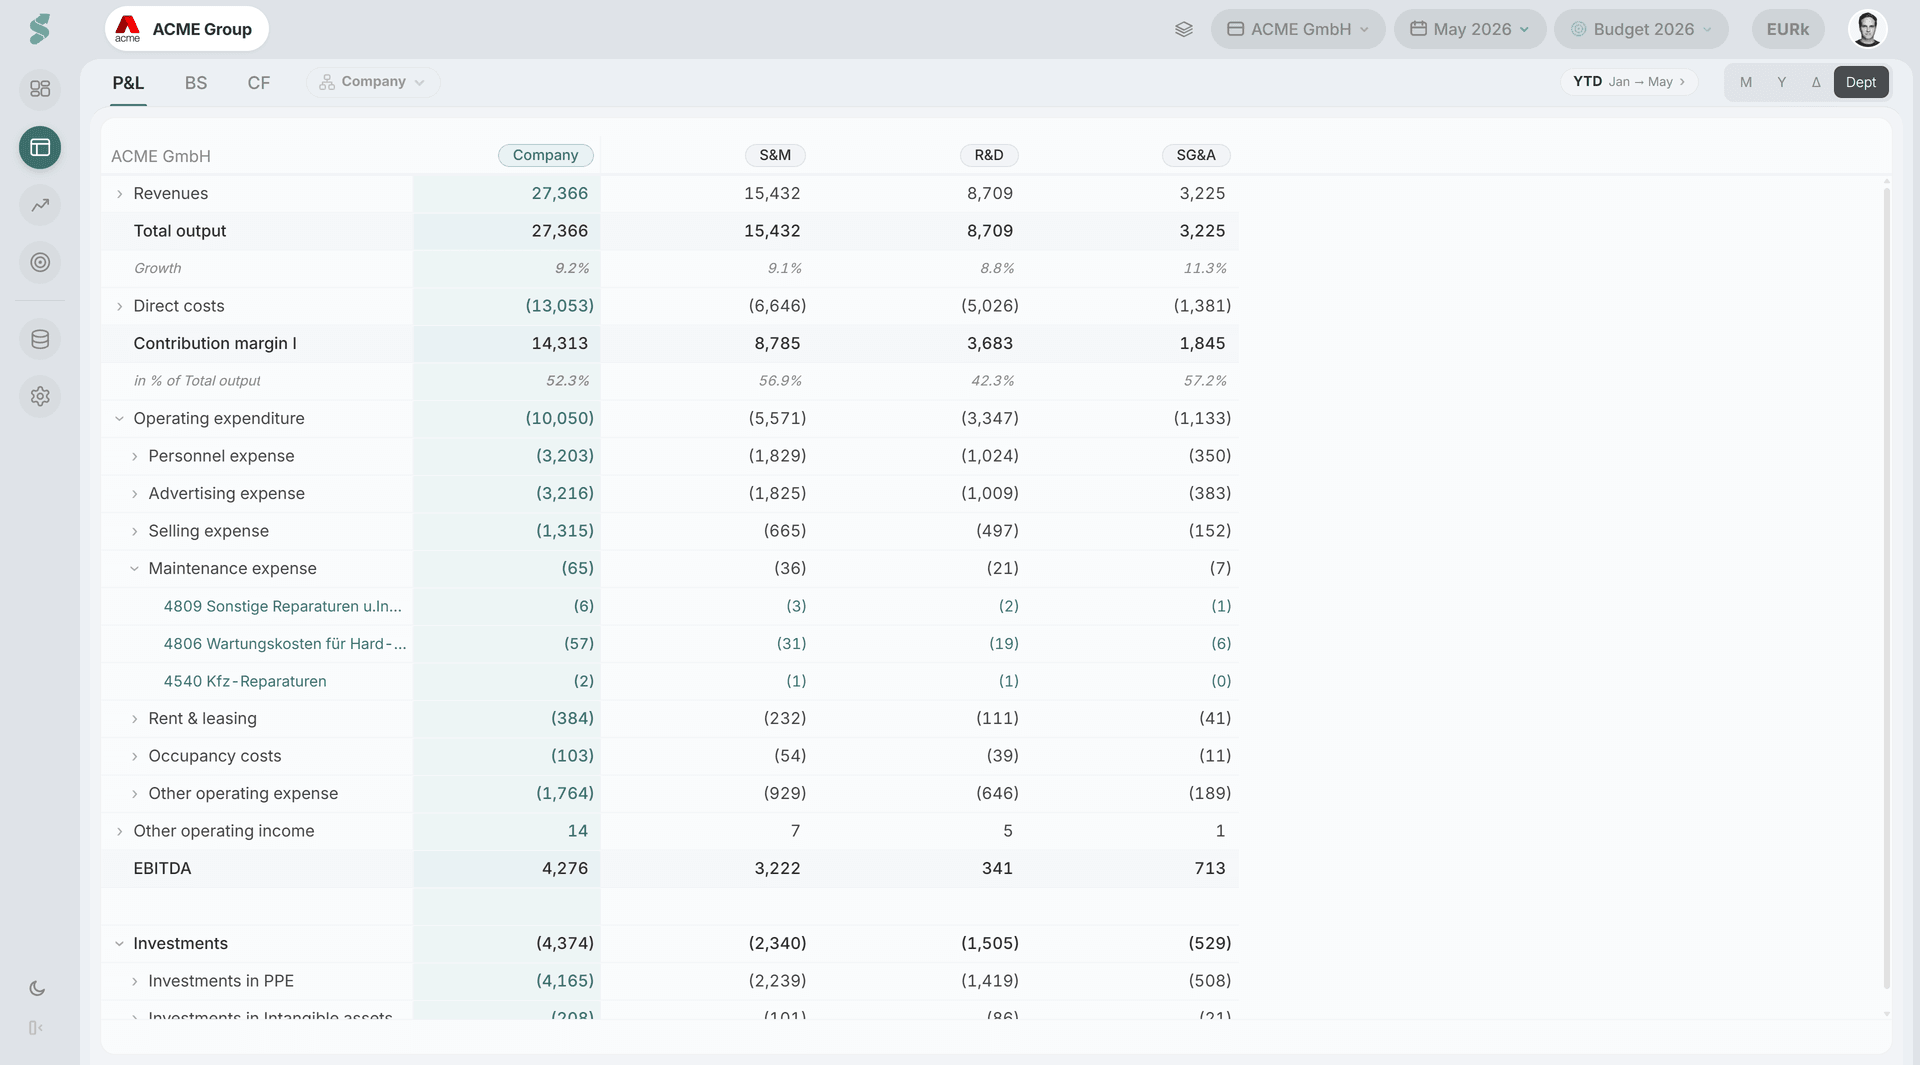Open the database icon in sidebar

(x=40, y=339)
